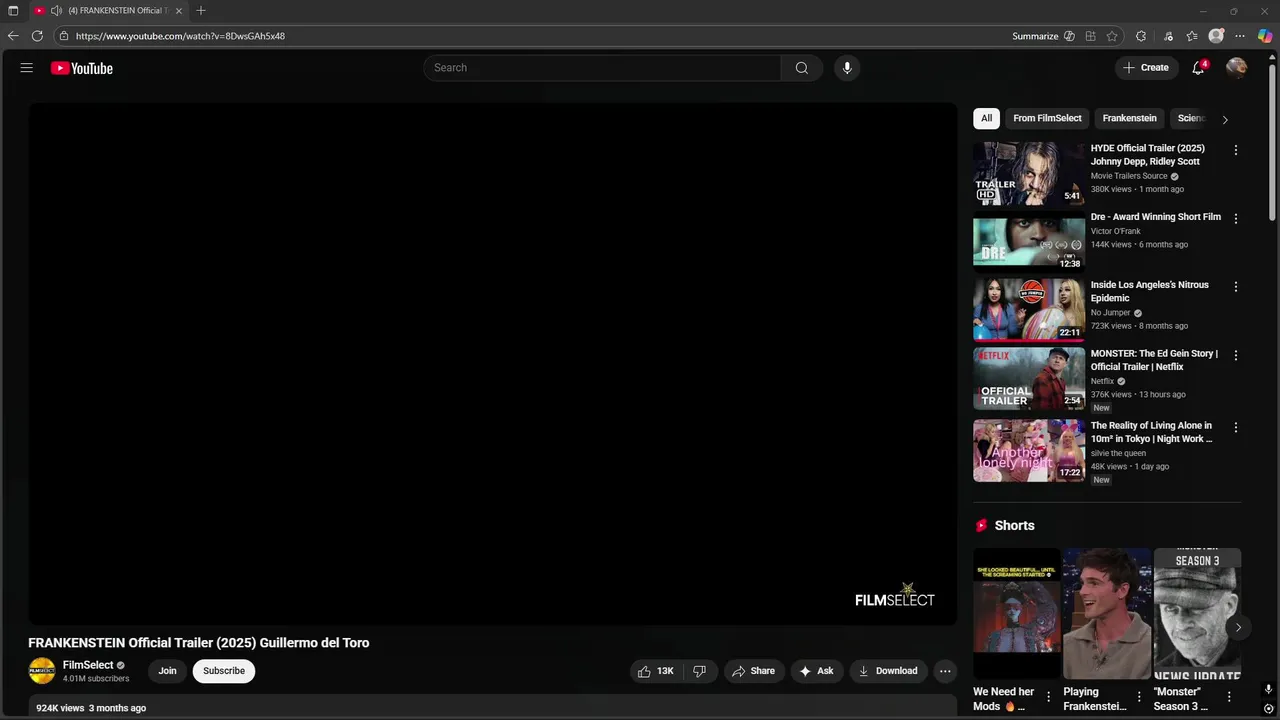Share this Frankenstein trailer
Viewport: 1280px width, 720px height.
coord(753,671)
